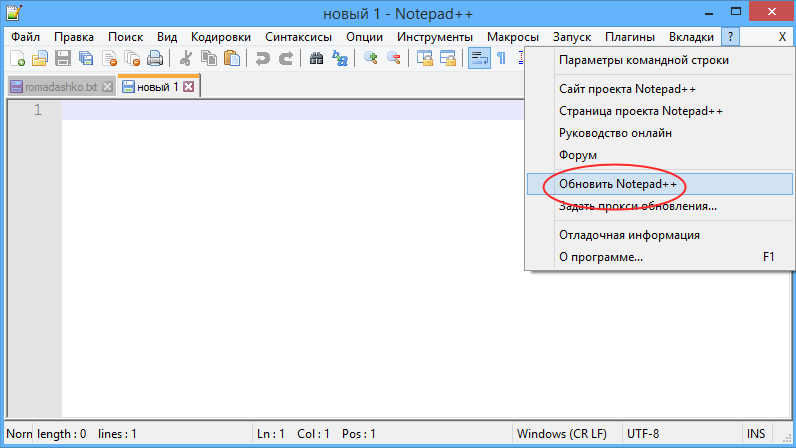Open the Запуск menu

(x=572, y=37)
